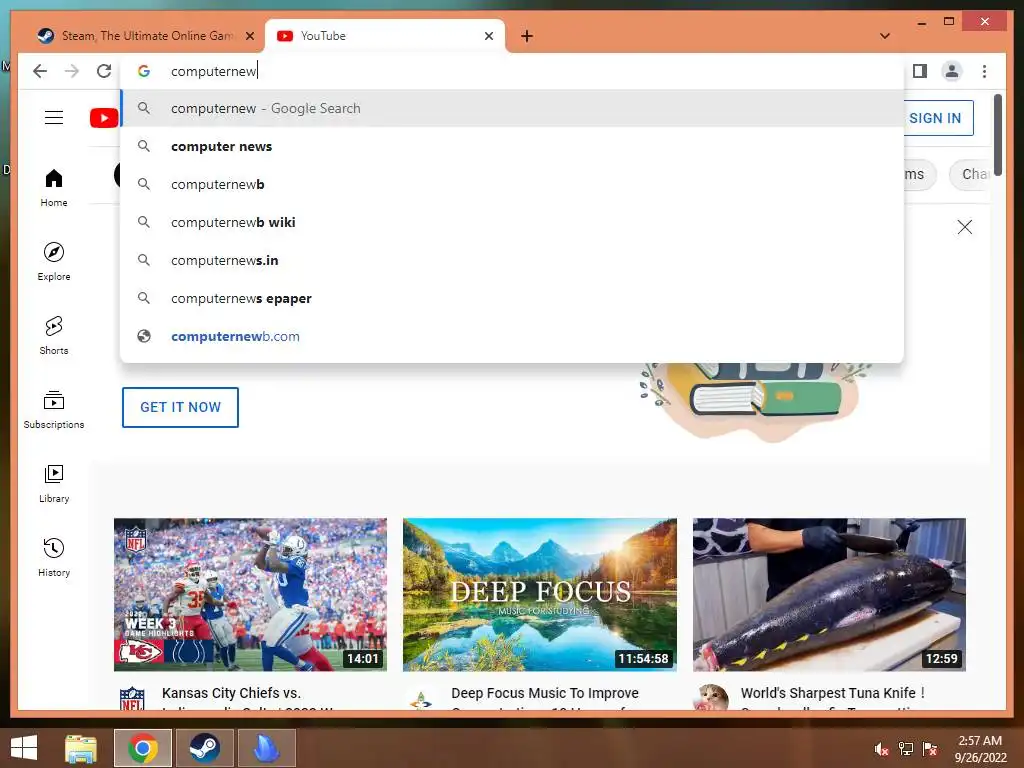Image resolution: width=1024 pixels, height=768 pixels.
Task: Open Steam from taskbar
Action: tap(204, 748)
